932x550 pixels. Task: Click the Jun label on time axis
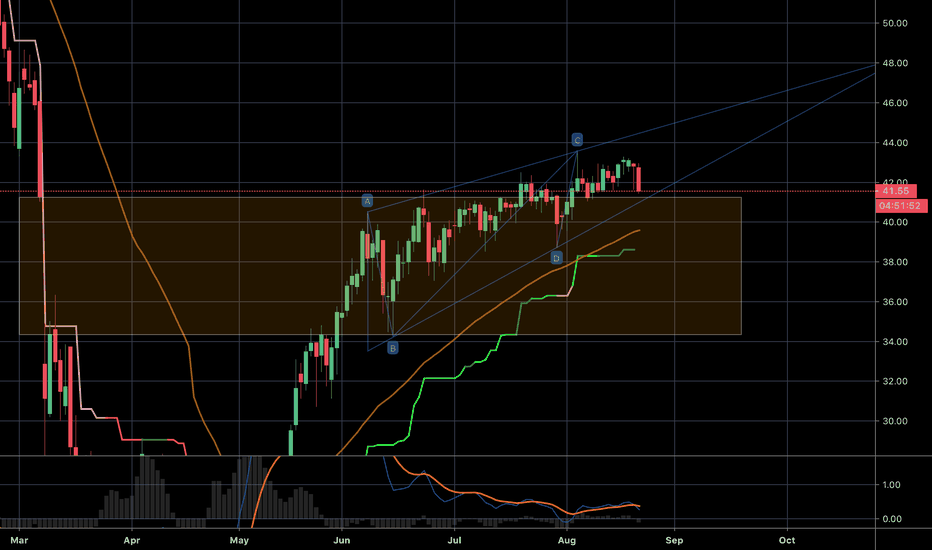(x=342, y=540)
